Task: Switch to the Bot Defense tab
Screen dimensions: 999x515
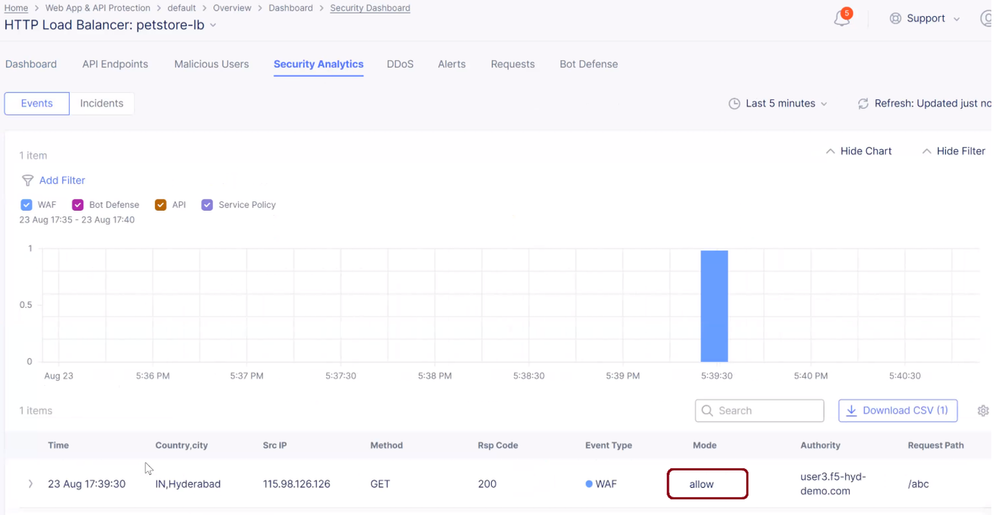Action: click(x=588, y=64)
